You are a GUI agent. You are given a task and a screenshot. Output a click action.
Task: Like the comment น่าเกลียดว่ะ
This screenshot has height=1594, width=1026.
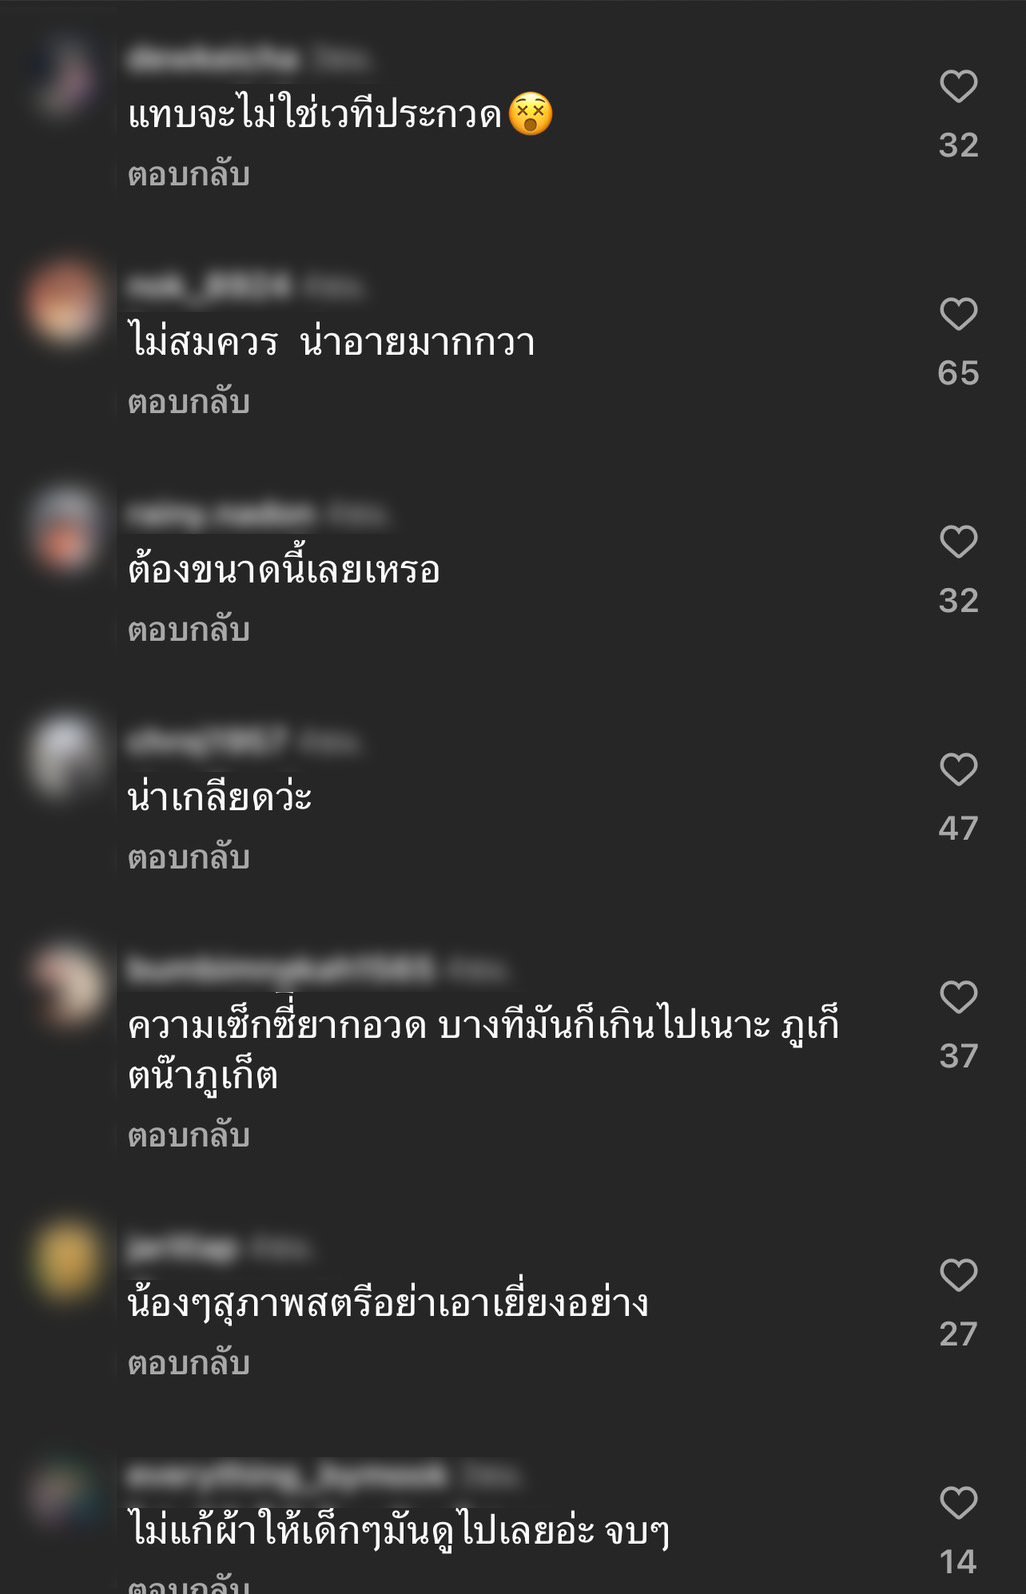[x=958, y=769]
